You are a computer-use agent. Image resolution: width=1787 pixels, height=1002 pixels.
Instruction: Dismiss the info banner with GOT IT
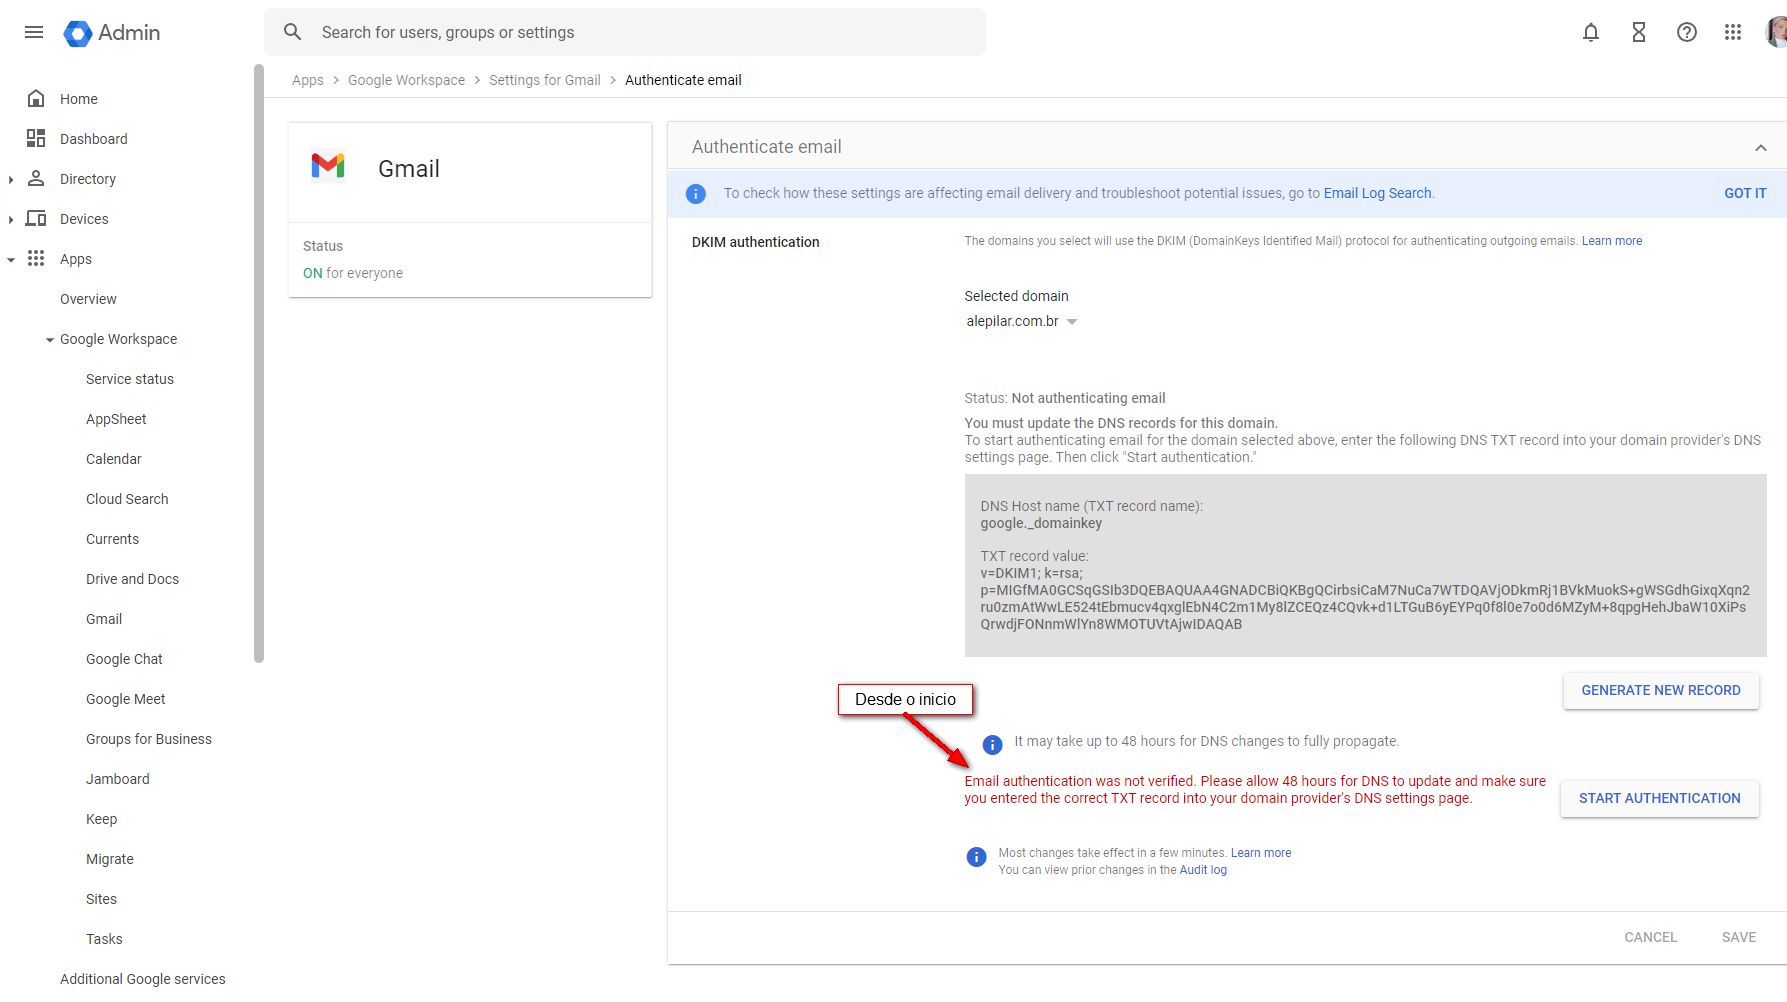click(x=1745, y=193)
